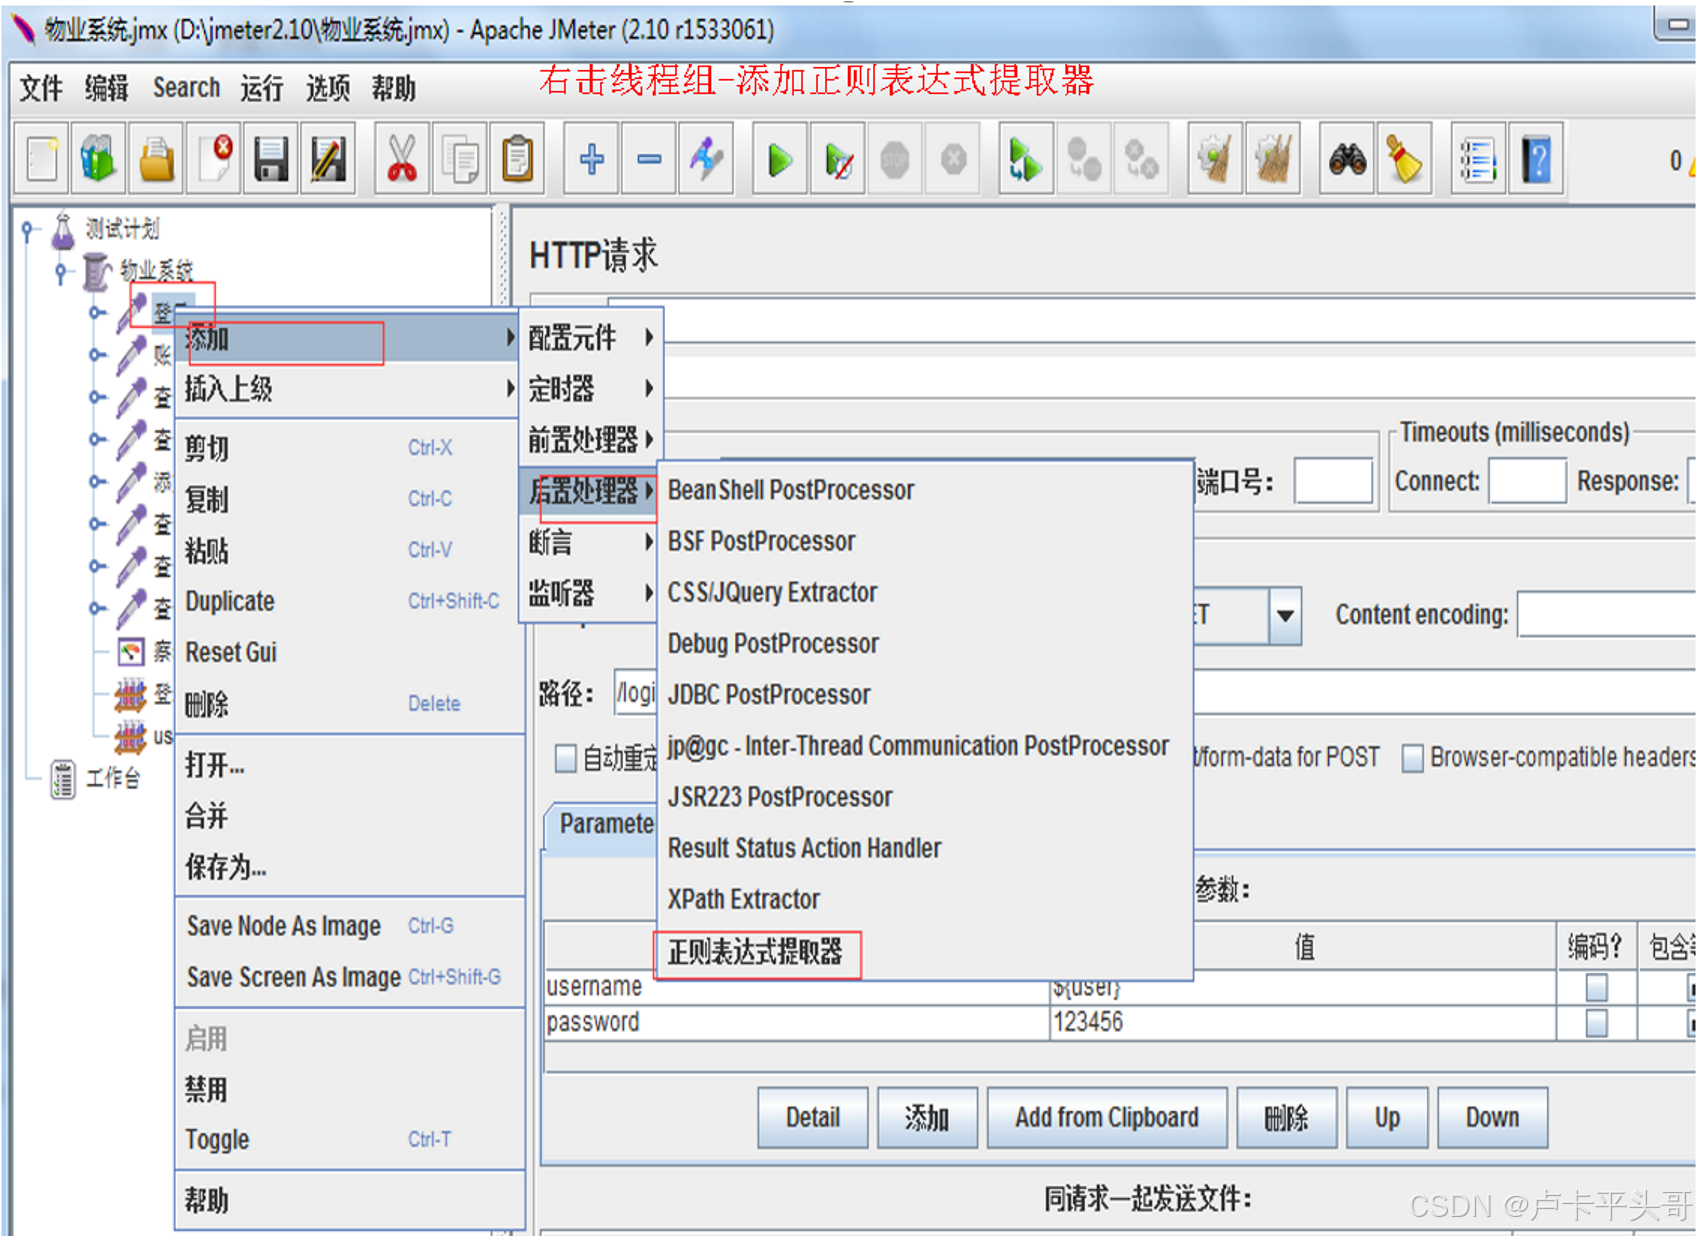Click the Expand All plus icon
Viewport: 1697px width, 1236px height.
click(x=591, y=159)
